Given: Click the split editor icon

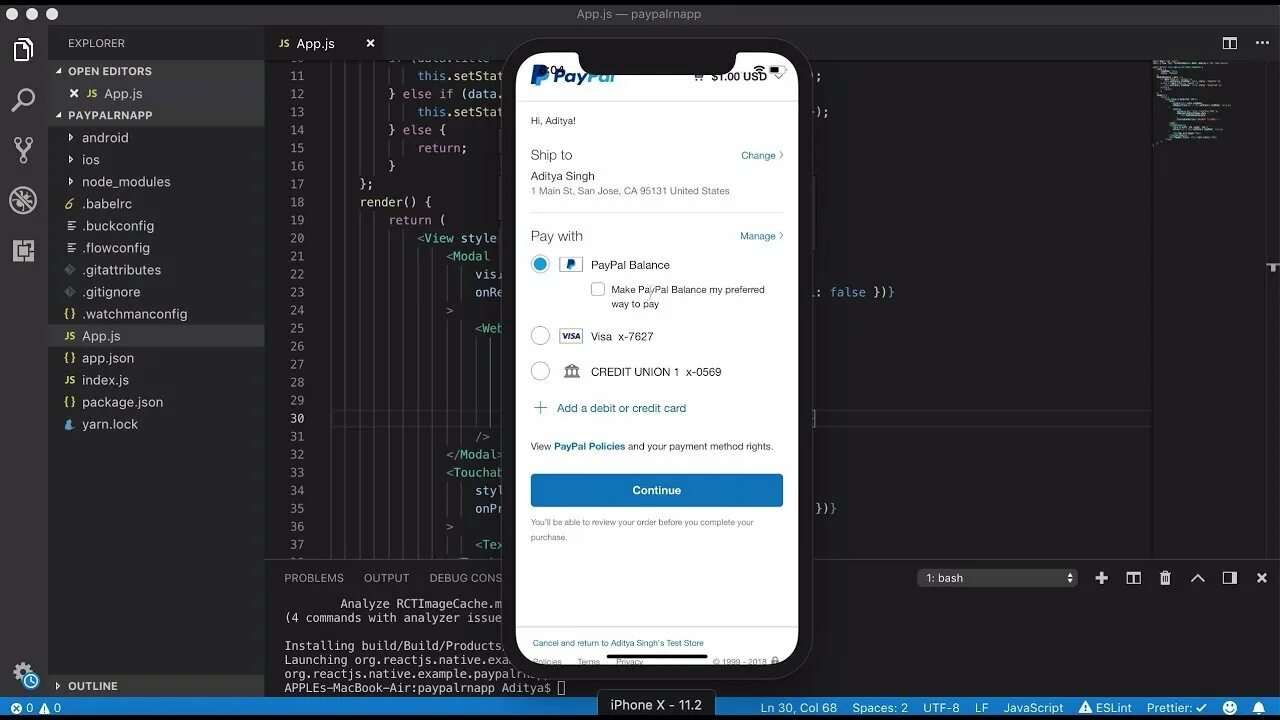Looking at the screenshot, I should (1230, 43).
